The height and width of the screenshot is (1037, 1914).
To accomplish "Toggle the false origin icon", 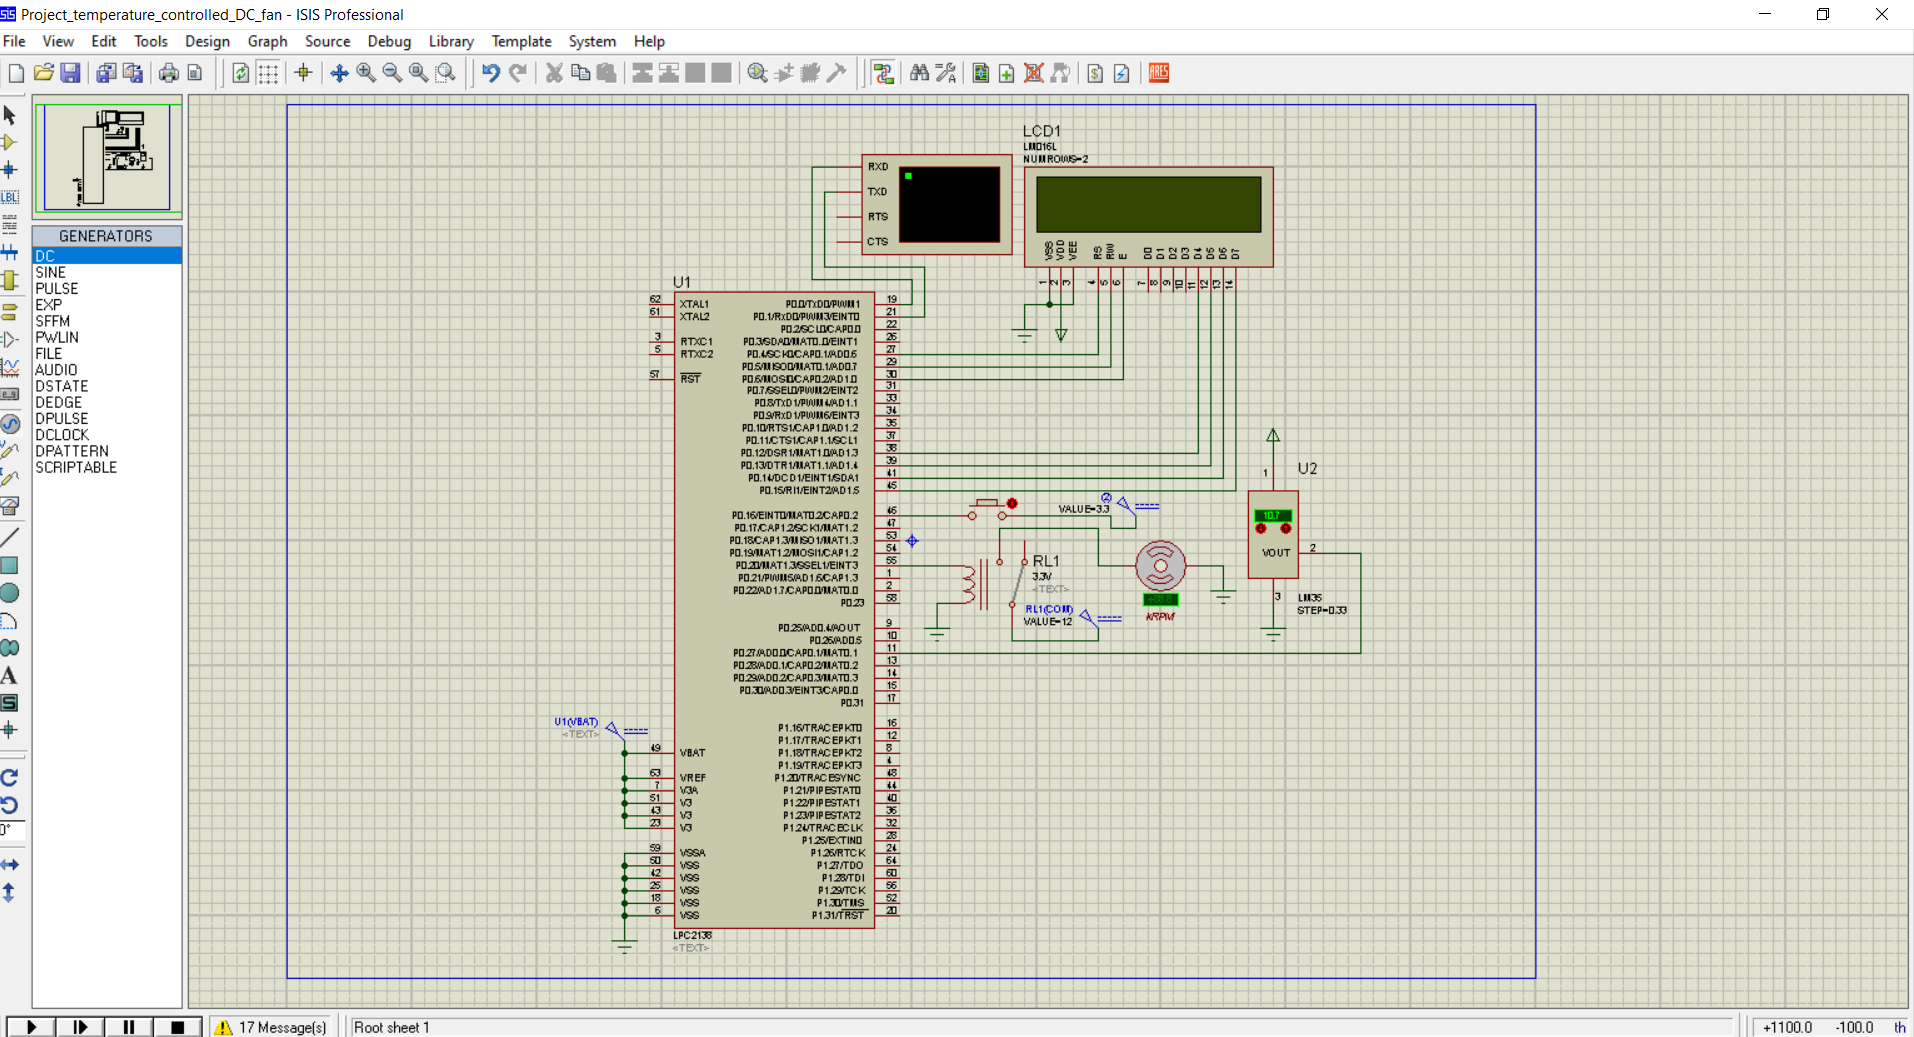I will tap(304, 73).
